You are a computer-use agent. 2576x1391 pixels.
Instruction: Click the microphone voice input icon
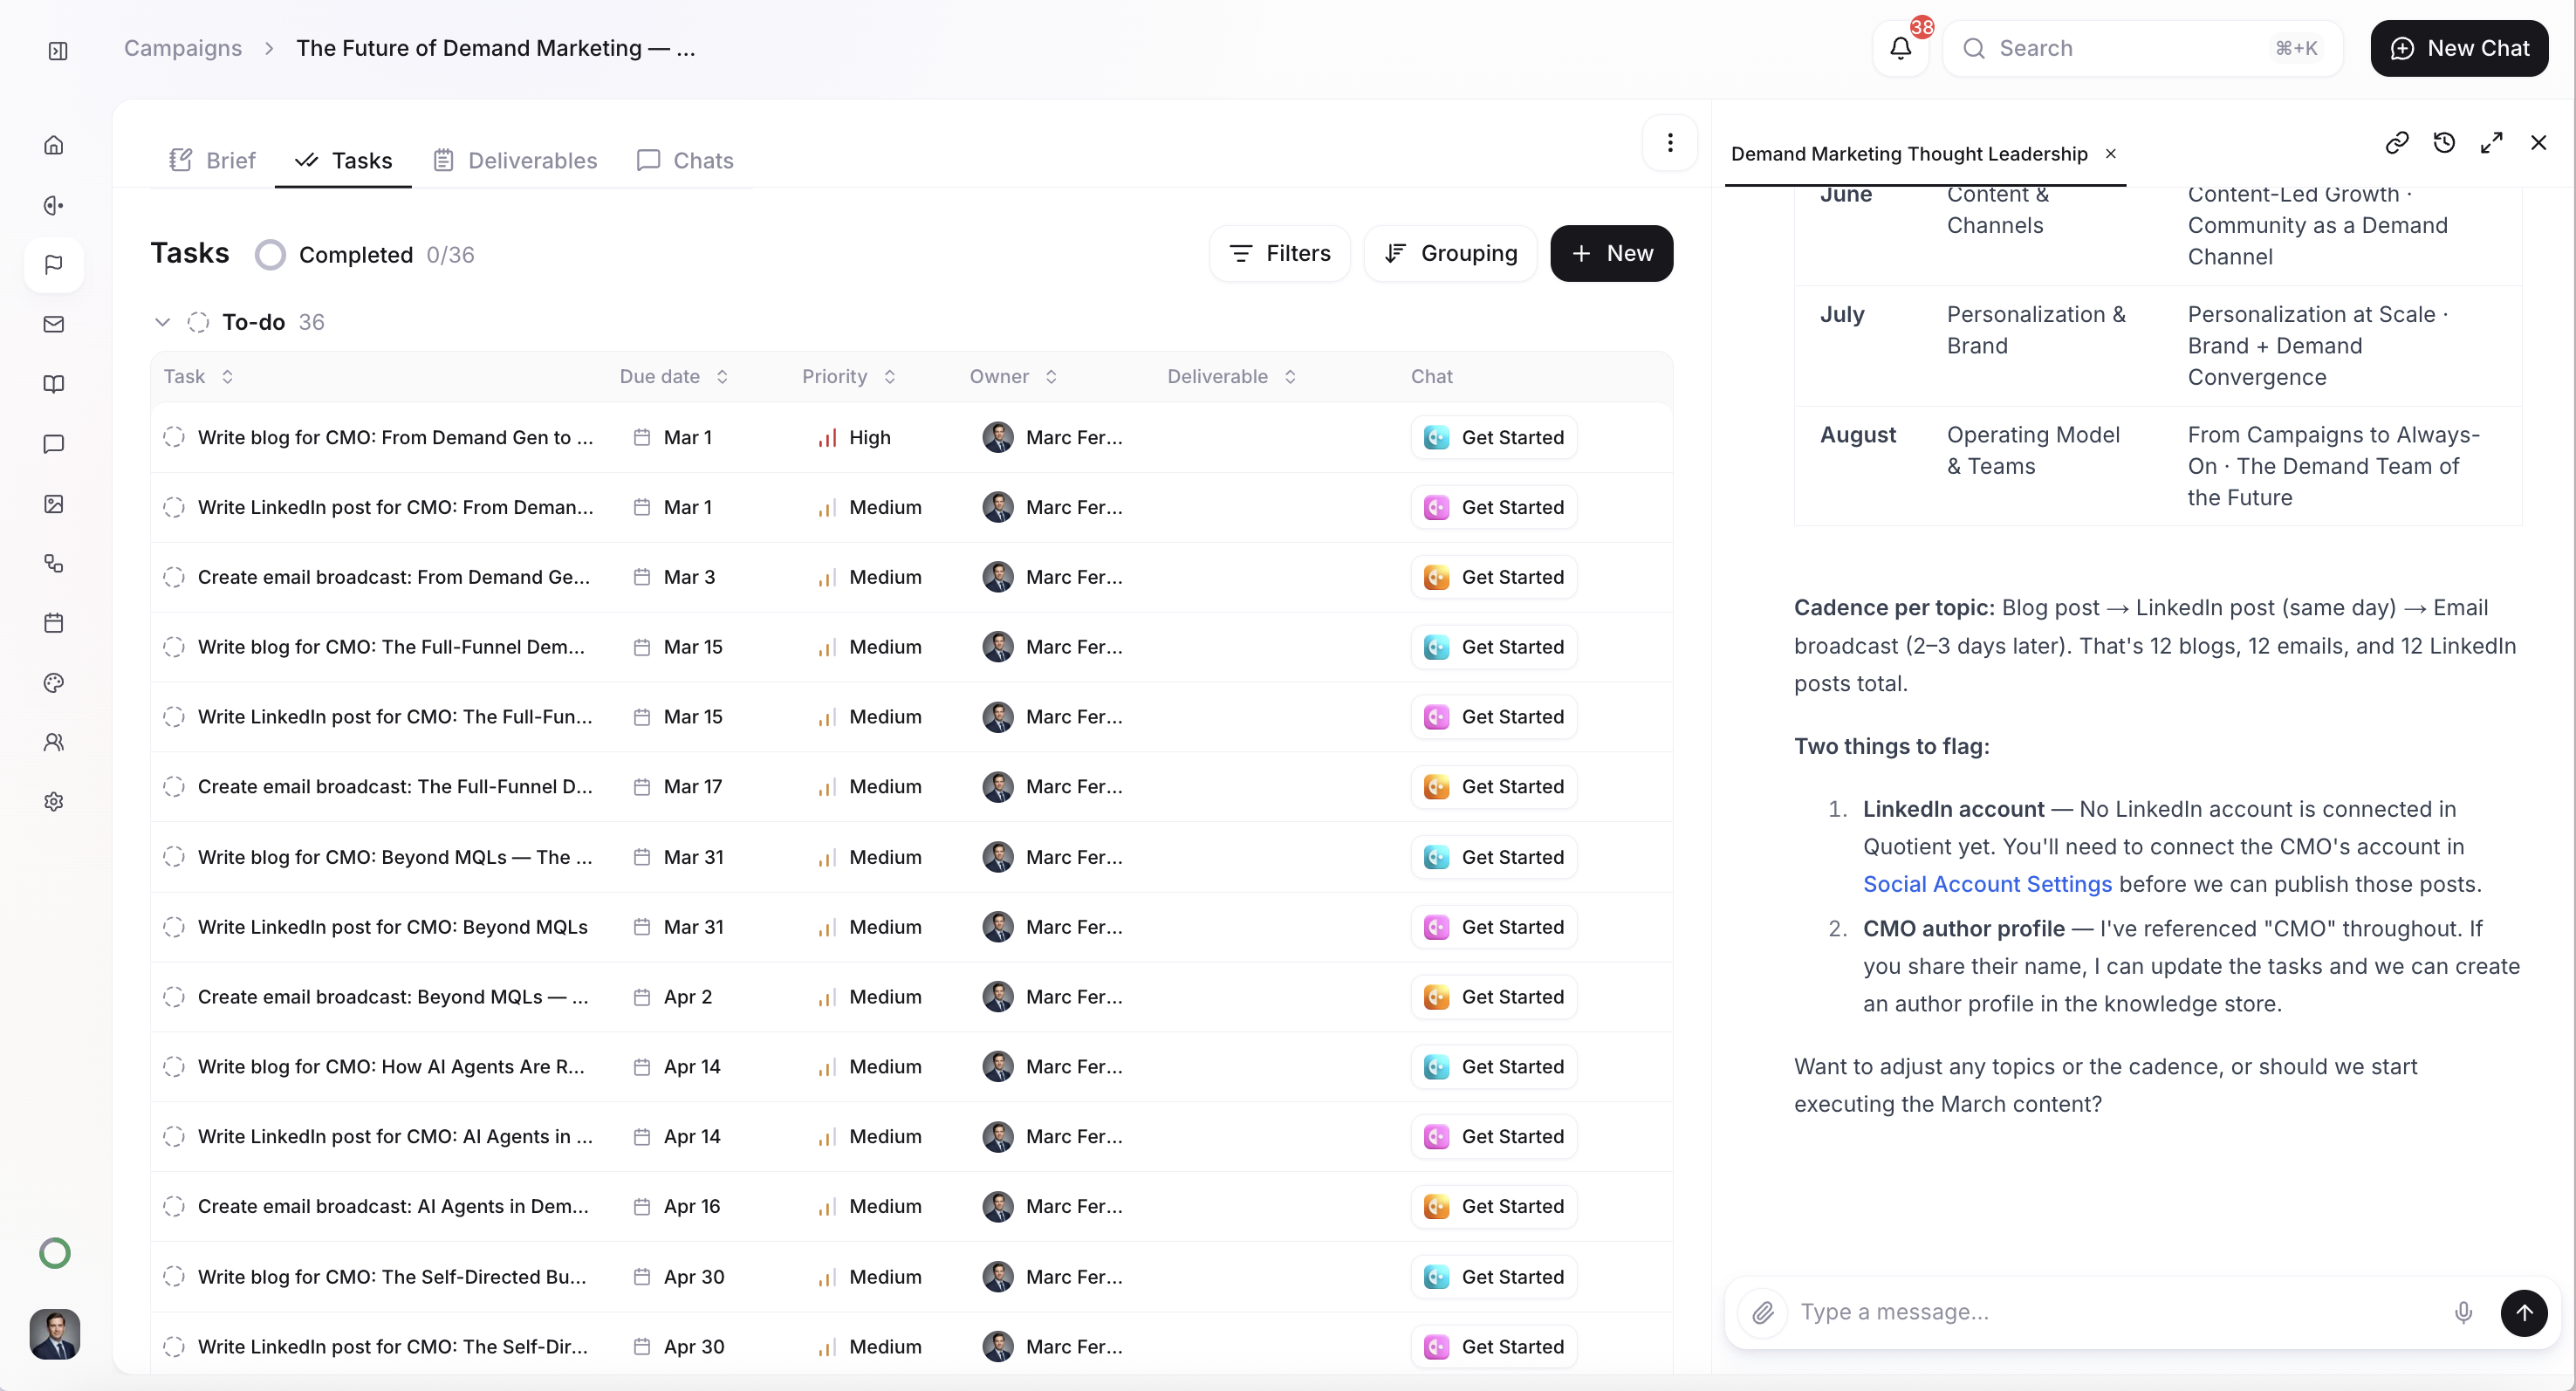tap(2463, 1312)
